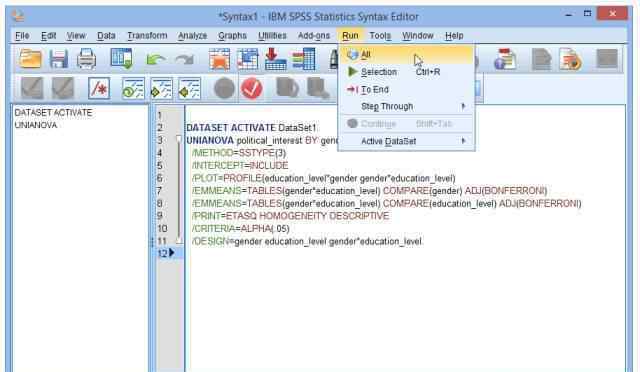Select DATASET ACTIVATE in navigation pane
Screen dimensions: 640x372
click(x=53, y=113)
